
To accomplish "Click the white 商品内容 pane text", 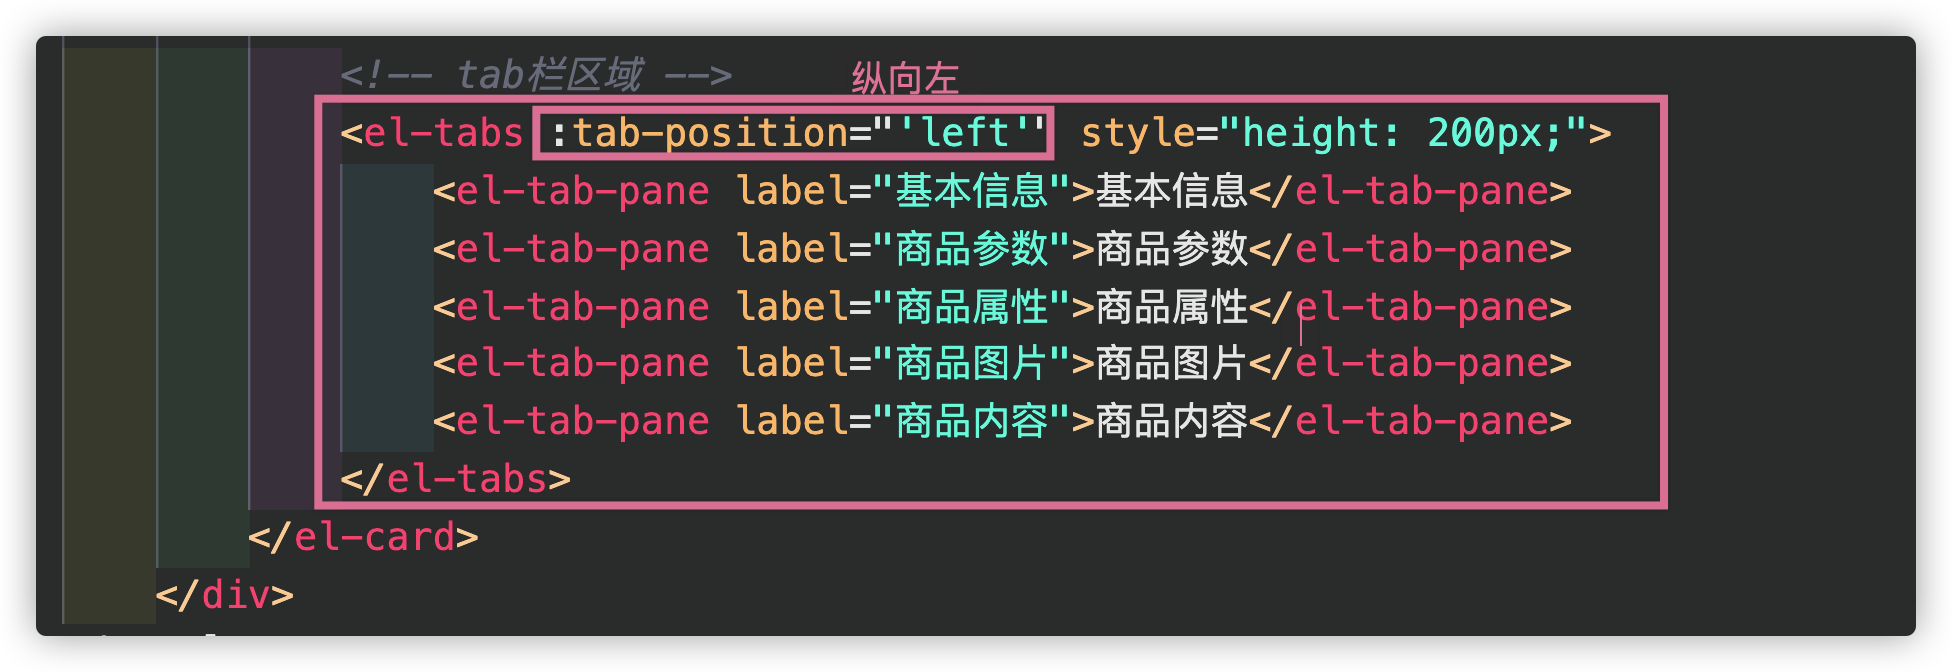I will click(1171, 421).
